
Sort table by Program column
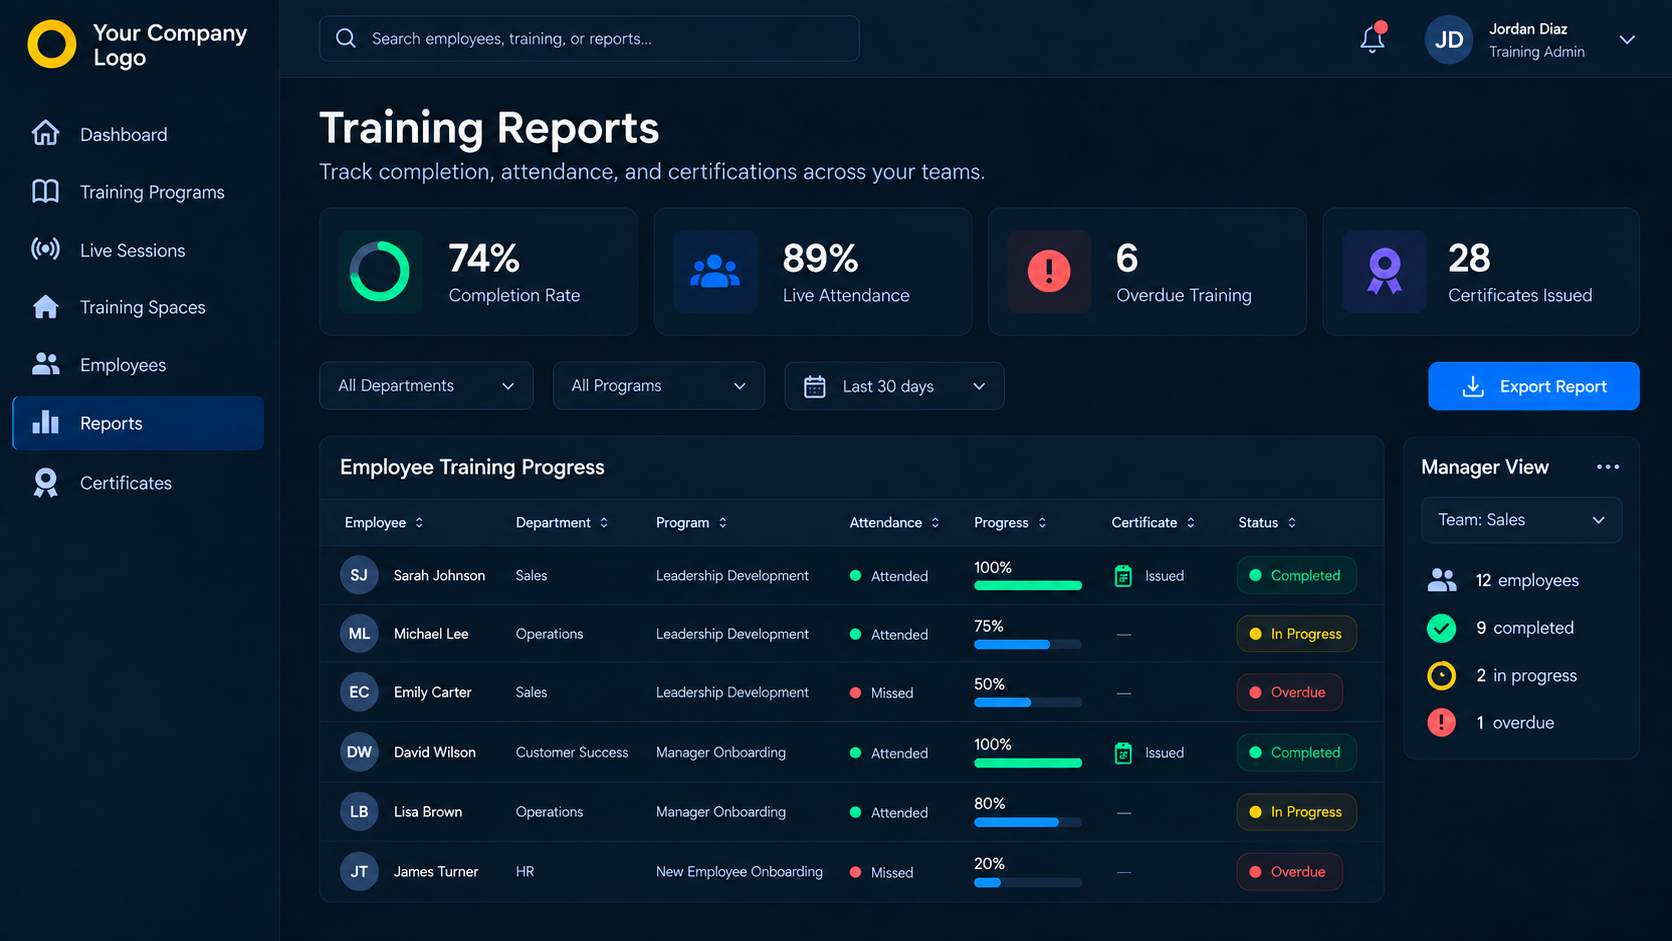[692, 523]
